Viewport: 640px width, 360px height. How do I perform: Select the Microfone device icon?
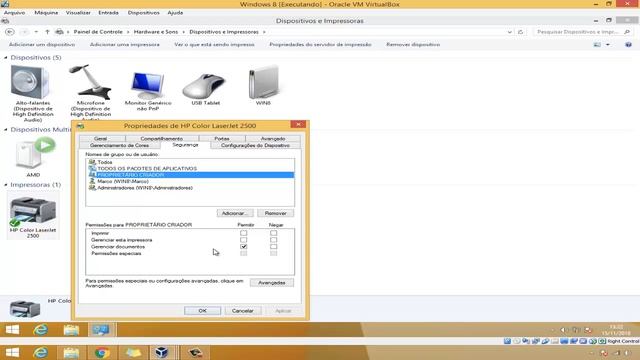coord(90,82)
